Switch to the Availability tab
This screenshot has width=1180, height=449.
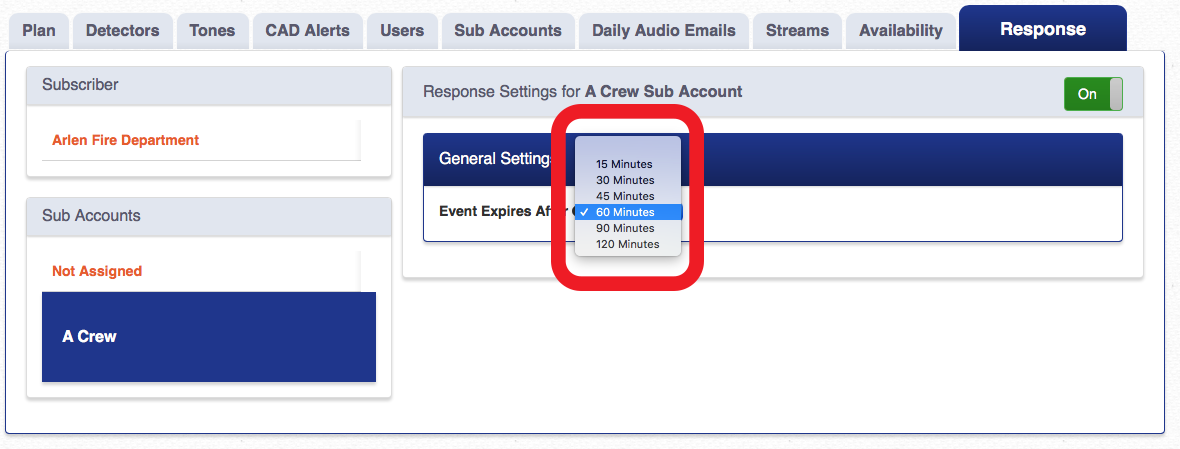pyautogui.click(x=900, y=31)
